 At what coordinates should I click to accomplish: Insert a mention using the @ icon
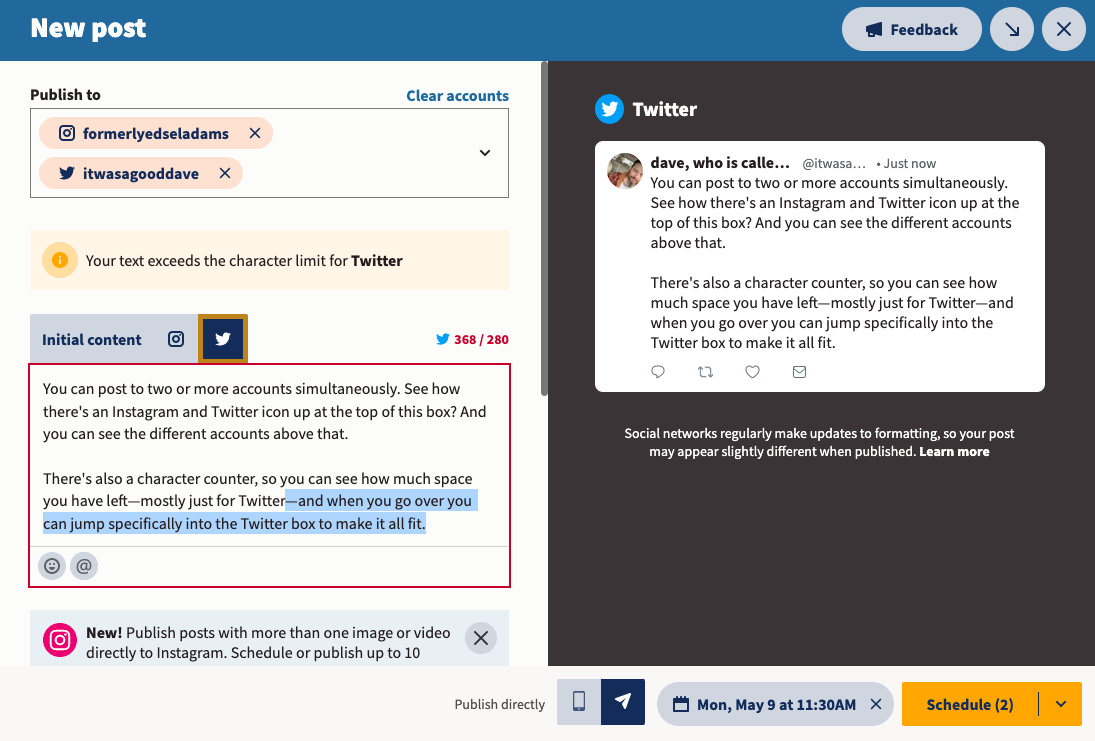pyautogui.click(x=84, y=566)
